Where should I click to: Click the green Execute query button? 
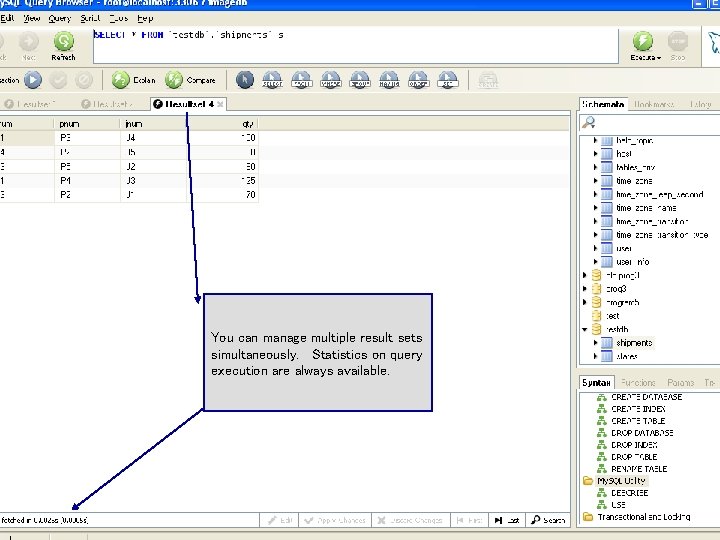(x=642, y=41)
